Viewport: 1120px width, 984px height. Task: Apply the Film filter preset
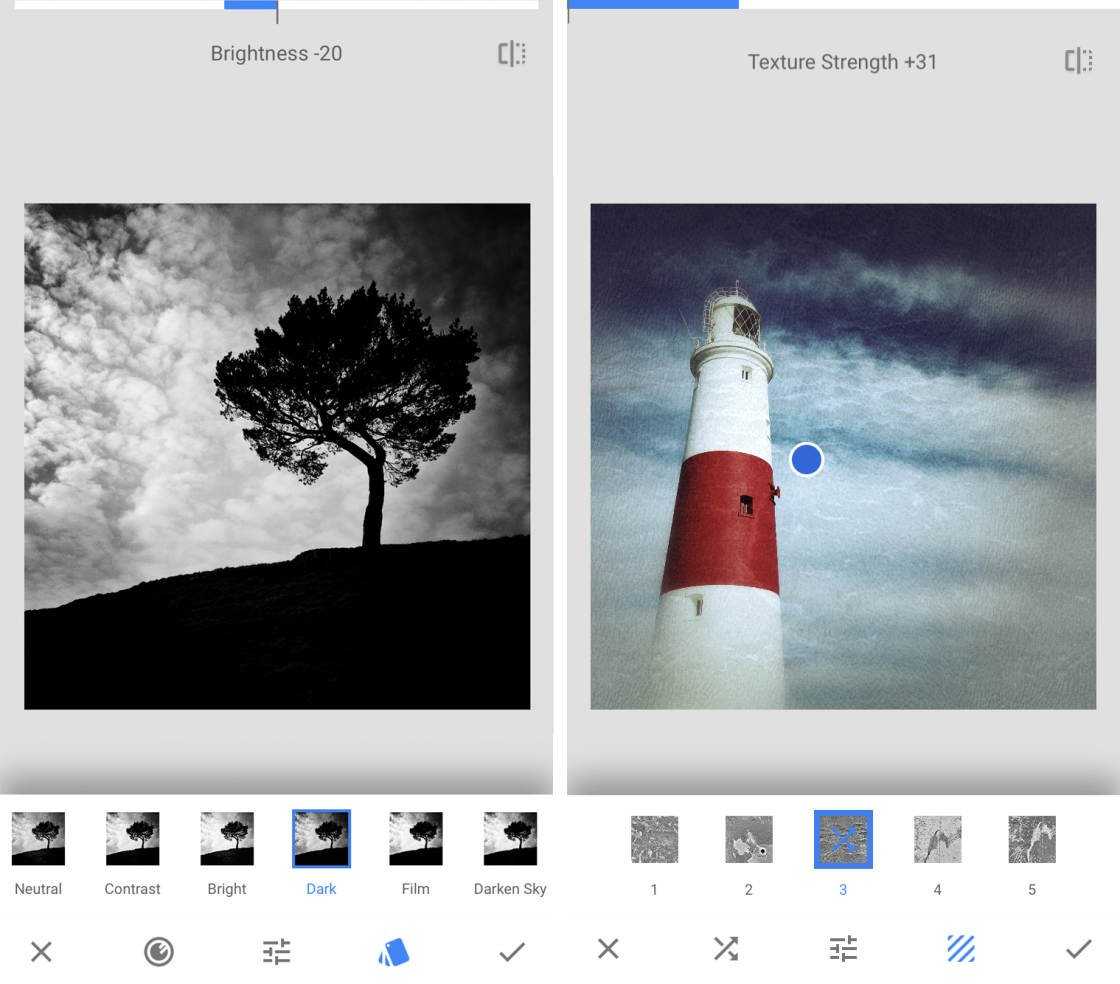[415, 839]
